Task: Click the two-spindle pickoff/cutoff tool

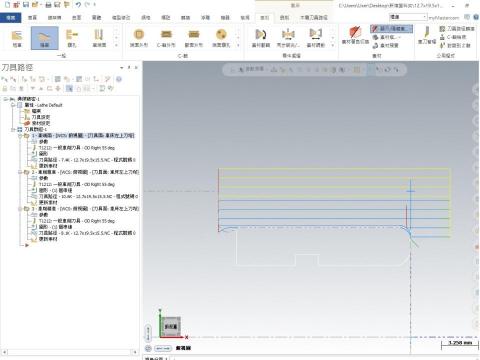Action: [x=288, y=38]
